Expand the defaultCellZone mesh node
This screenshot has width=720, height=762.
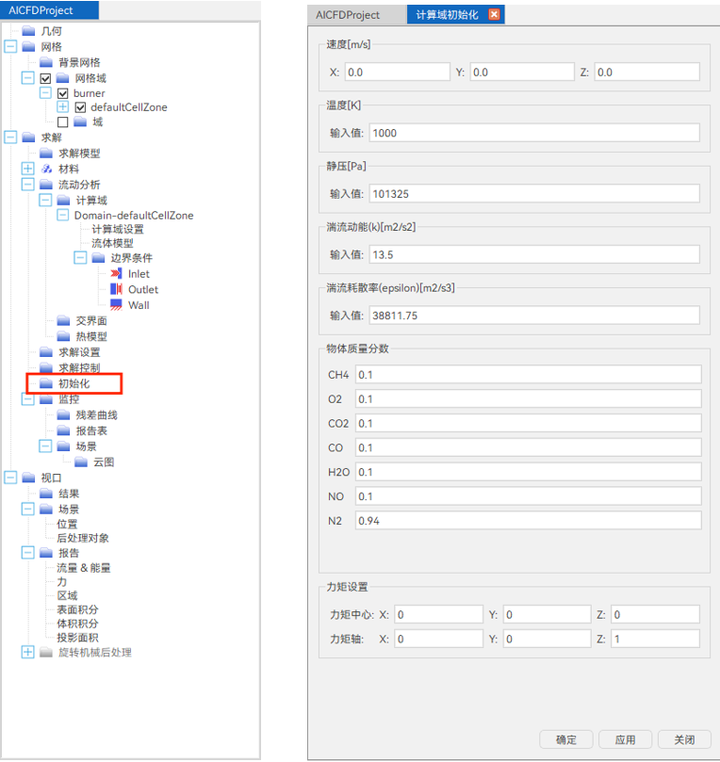[x=63, y=107]
